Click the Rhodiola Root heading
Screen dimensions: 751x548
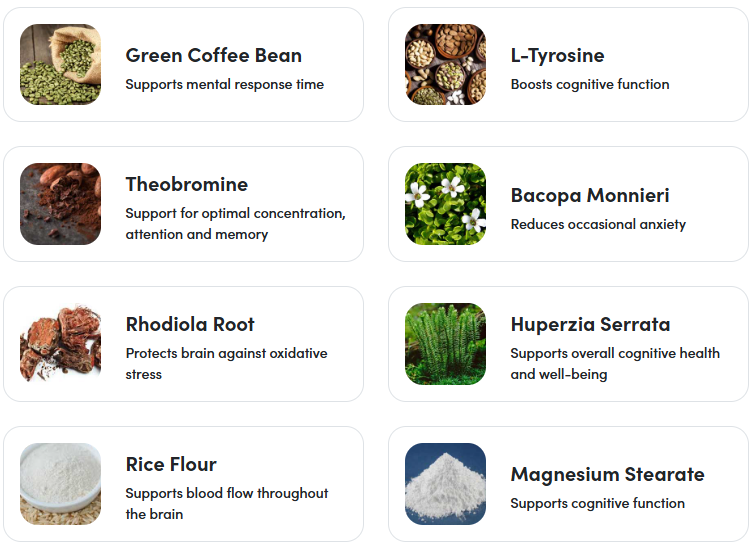click(190, 324)
